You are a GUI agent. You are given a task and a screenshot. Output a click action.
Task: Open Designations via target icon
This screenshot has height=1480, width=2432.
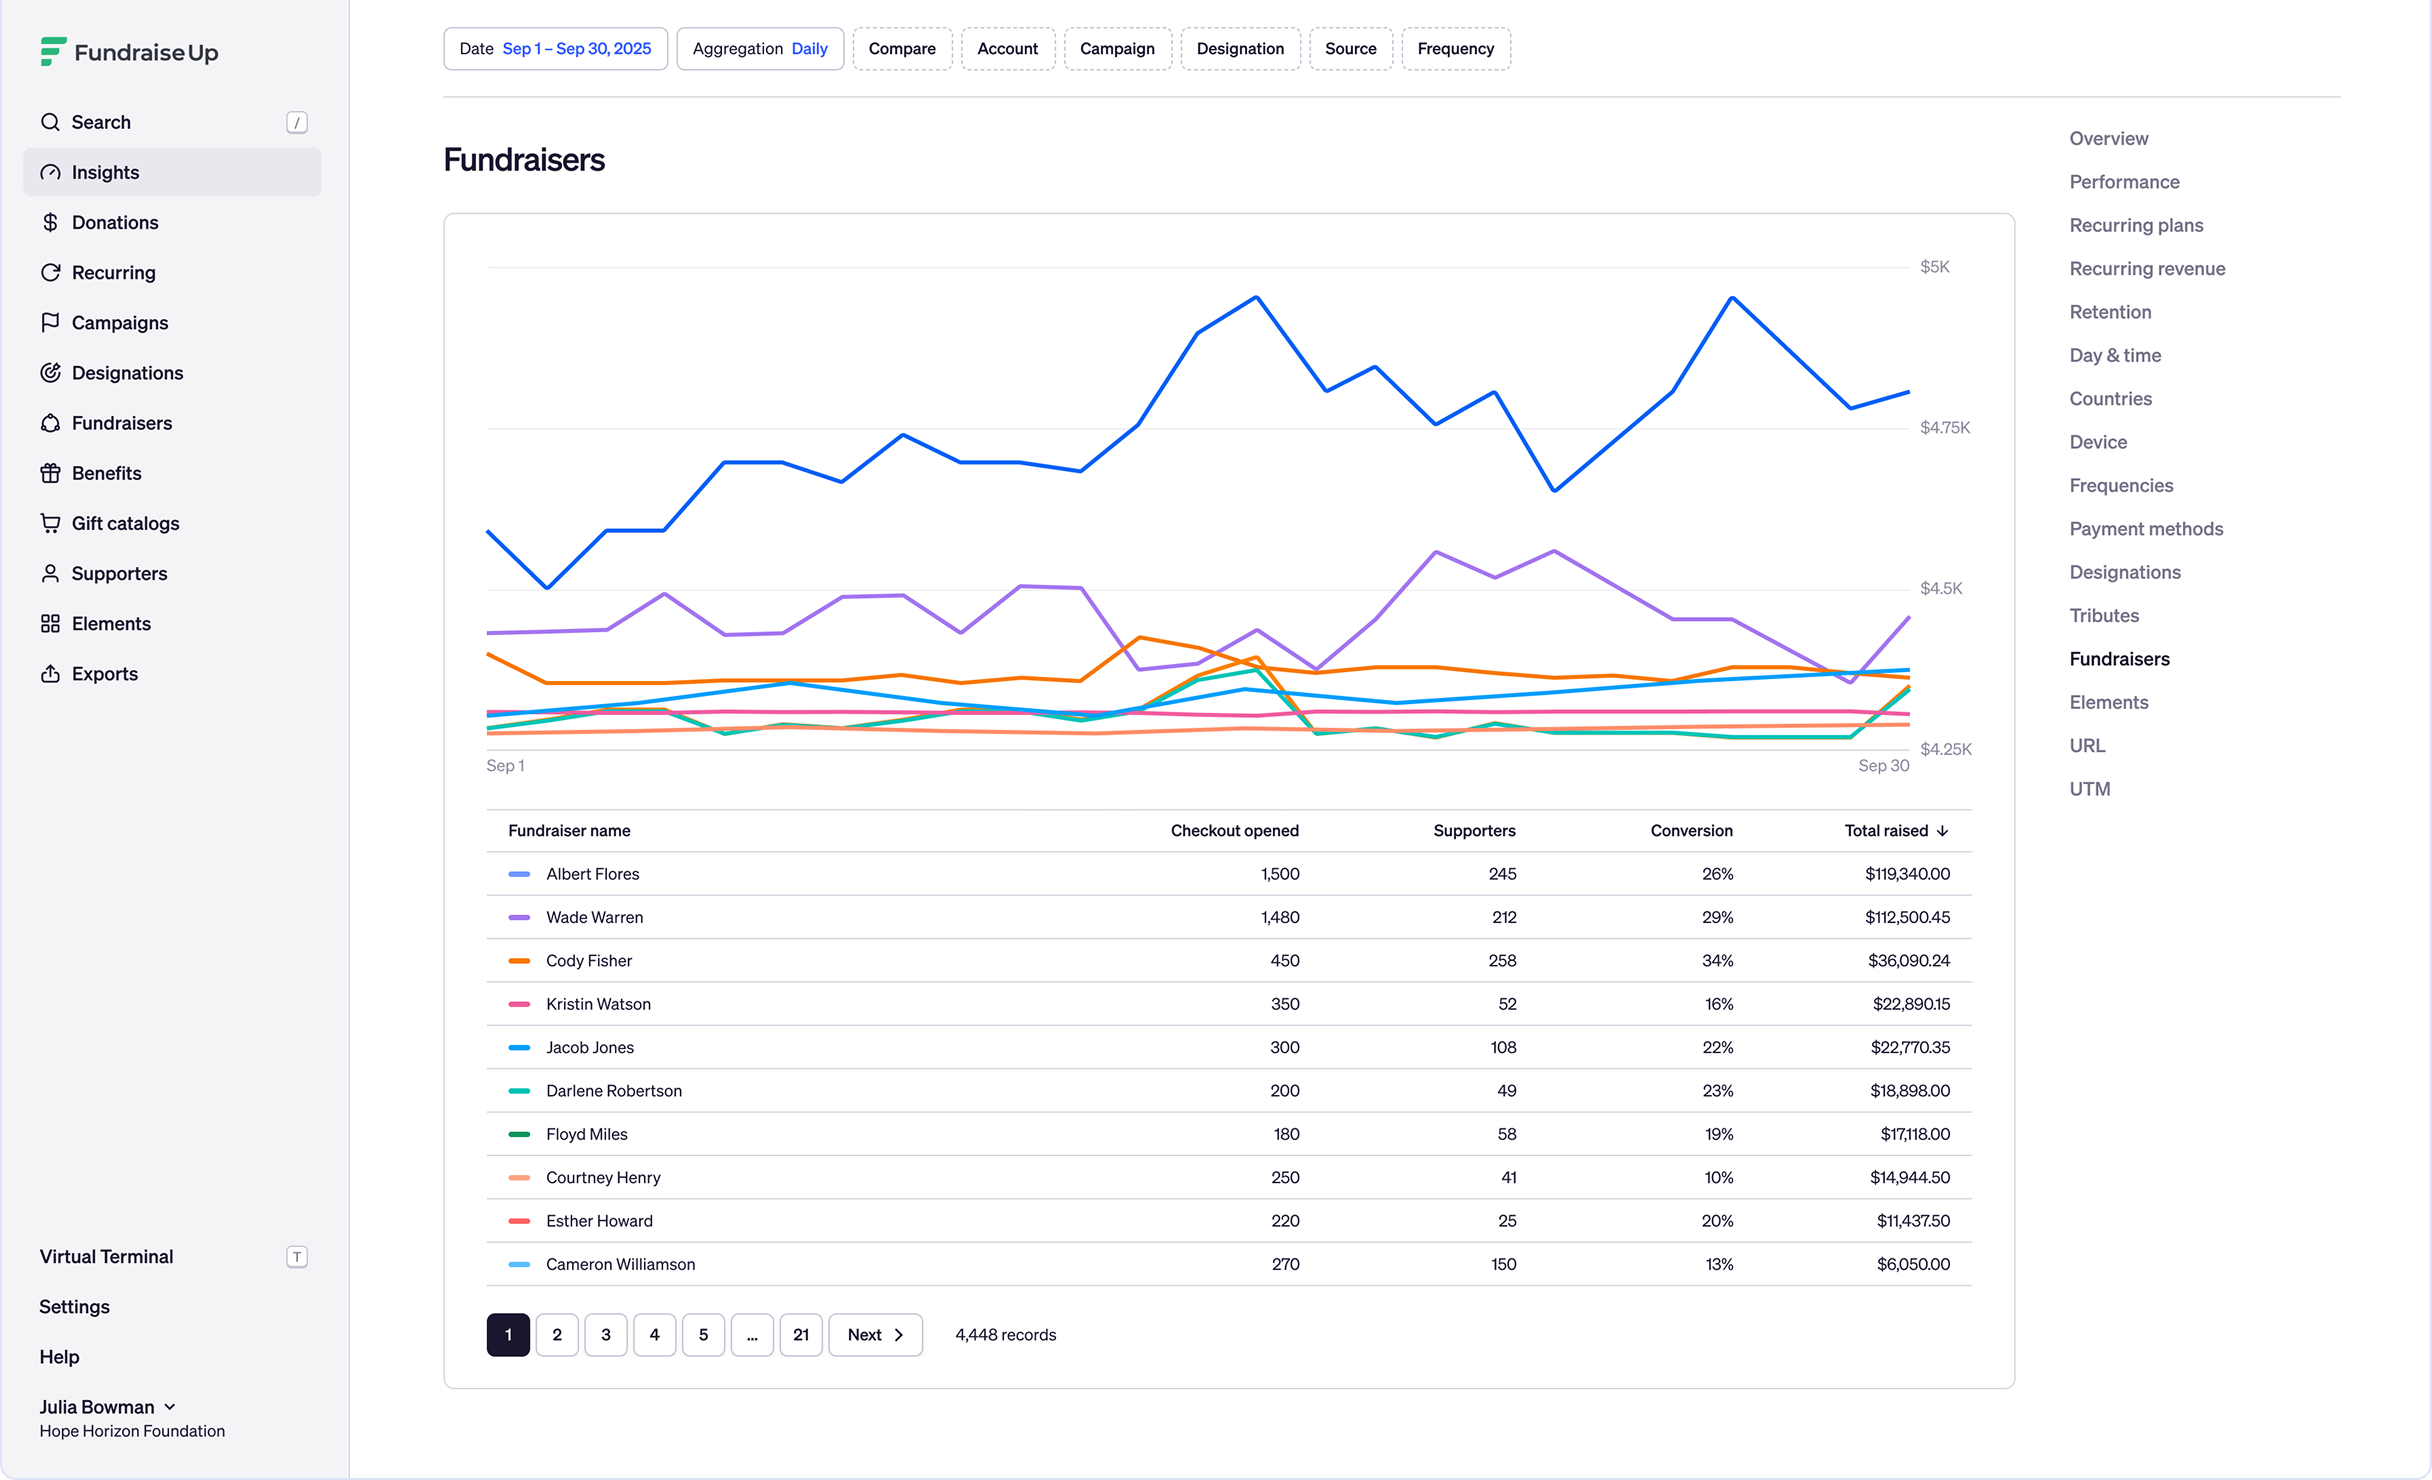click(50, 372)
